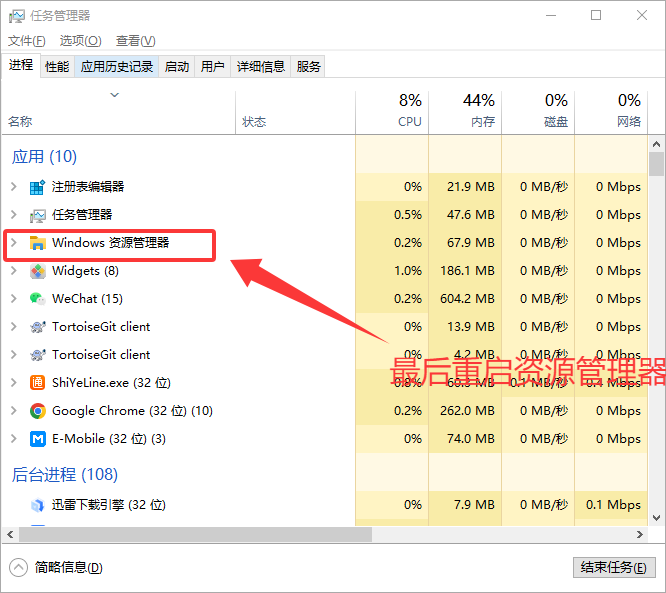Click the TortoiseGit client icon using 13.9 MB

tap(37, 327)
